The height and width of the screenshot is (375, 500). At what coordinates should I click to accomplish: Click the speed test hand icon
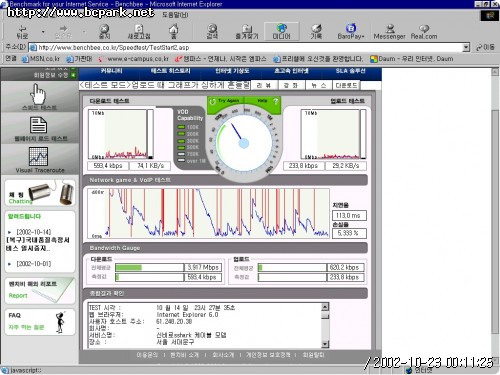coord(38,94)
